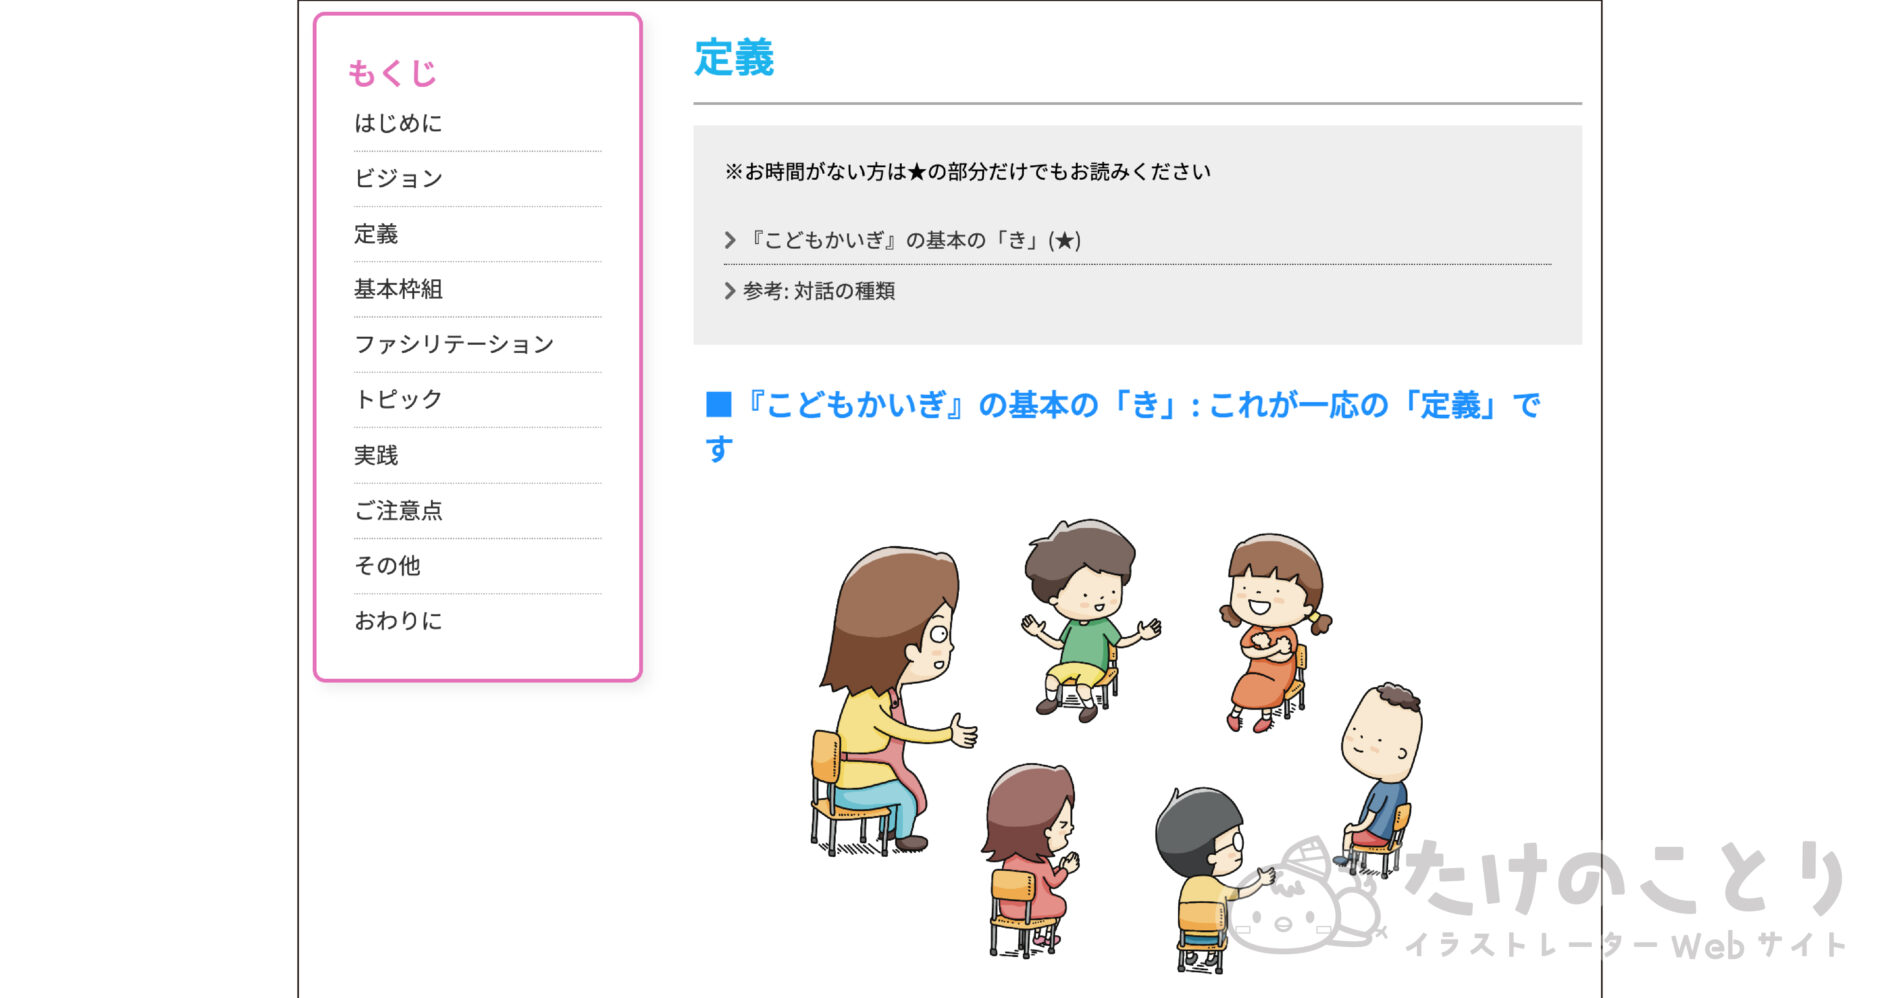The image size is (1900, 998).
Task: Click the もくじ heading
Action: (392, 73)
